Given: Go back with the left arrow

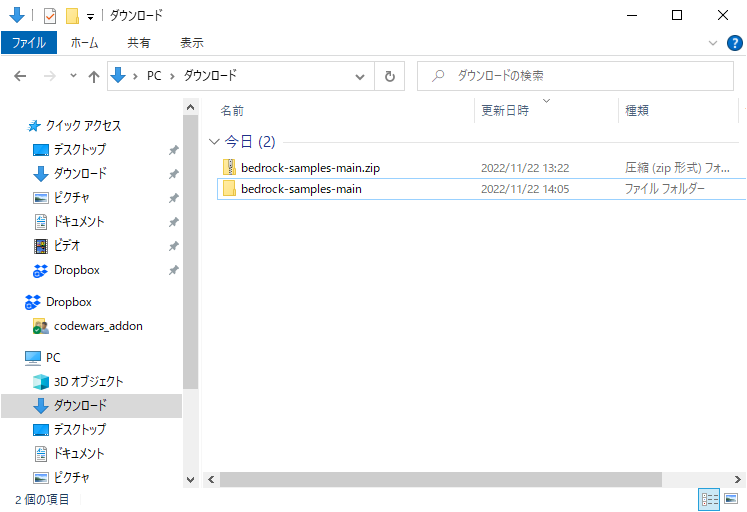Looking at the screenshot, I should pos(20,76).
